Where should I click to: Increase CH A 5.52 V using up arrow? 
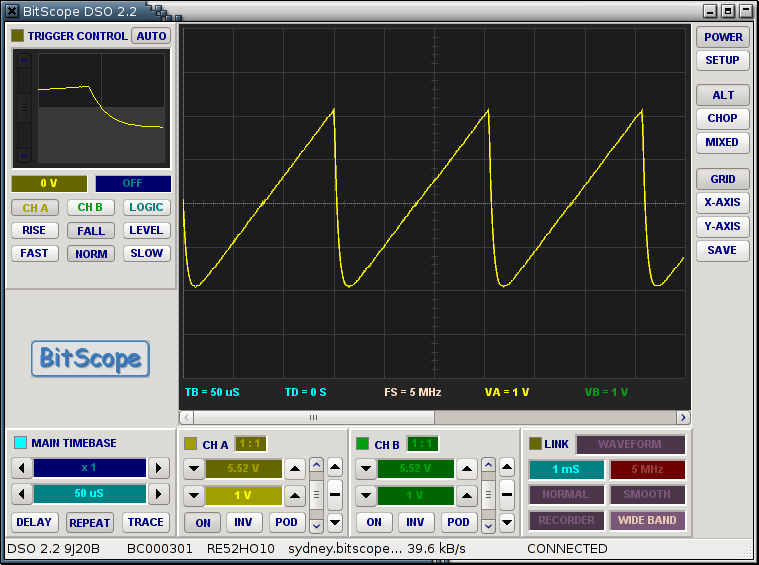[x=295, y=468]
